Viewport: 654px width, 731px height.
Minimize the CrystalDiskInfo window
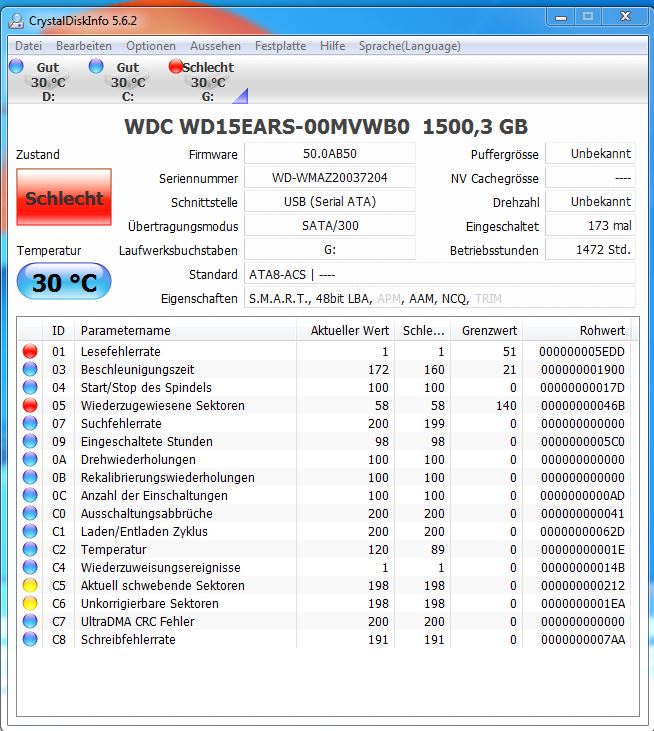[x=561, y=18]
